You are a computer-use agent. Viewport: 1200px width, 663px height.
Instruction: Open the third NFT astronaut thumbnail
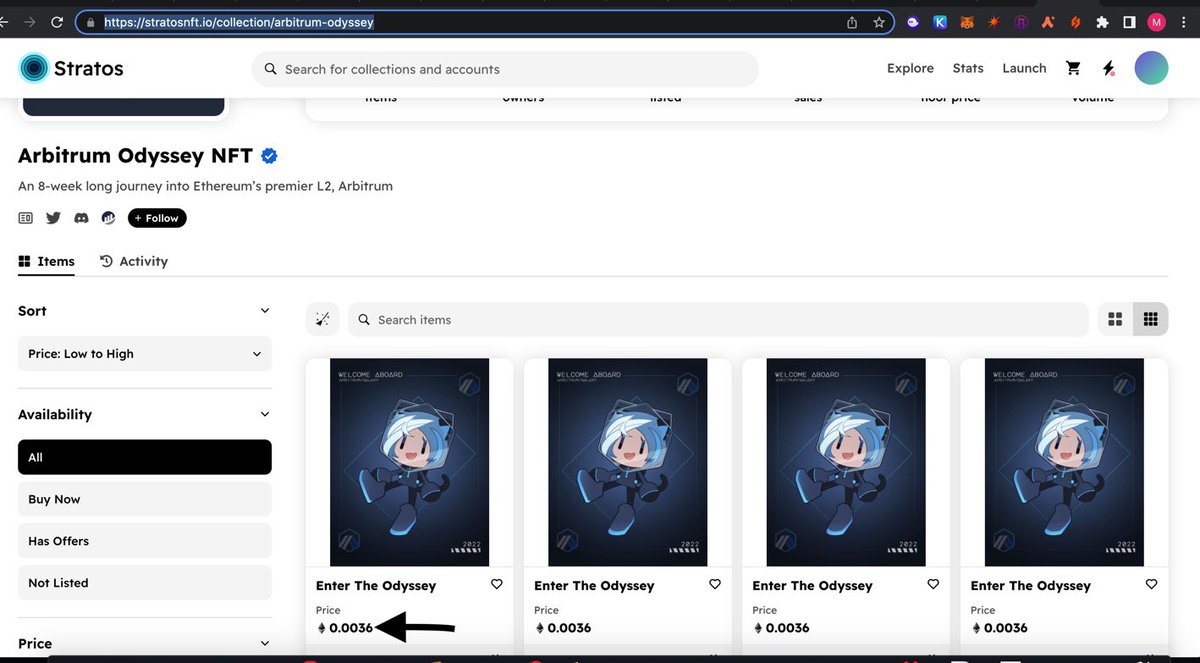(x=846, y=462)
